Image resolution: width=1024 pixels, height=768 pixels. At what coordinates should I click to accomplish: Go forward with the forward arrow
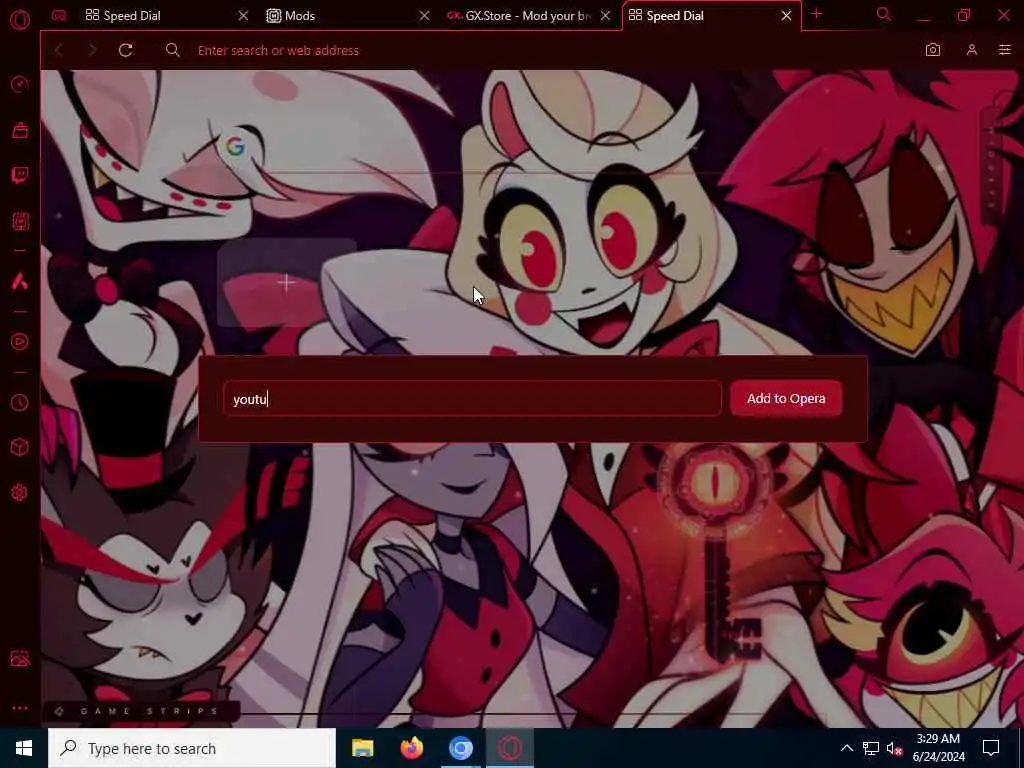(92, 50)
